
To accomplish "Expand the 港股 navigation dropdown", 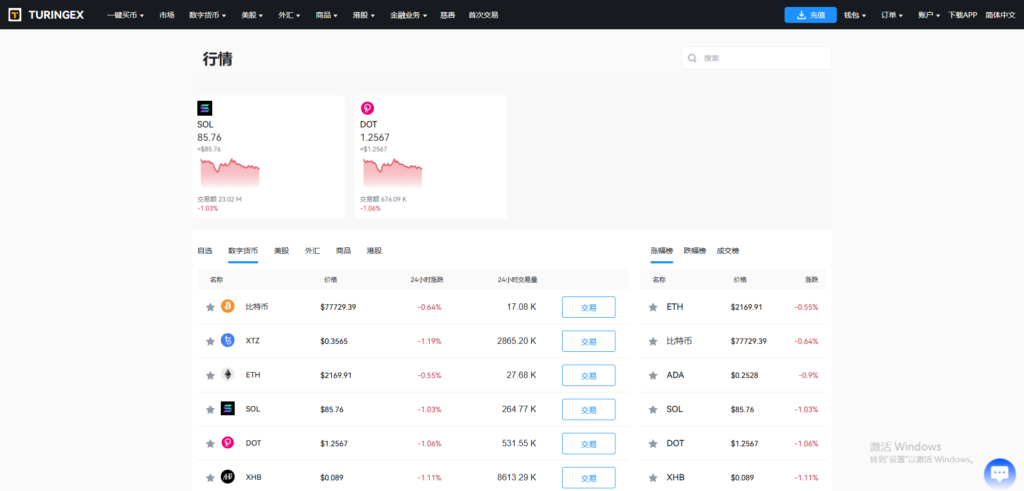I will 364,15.
